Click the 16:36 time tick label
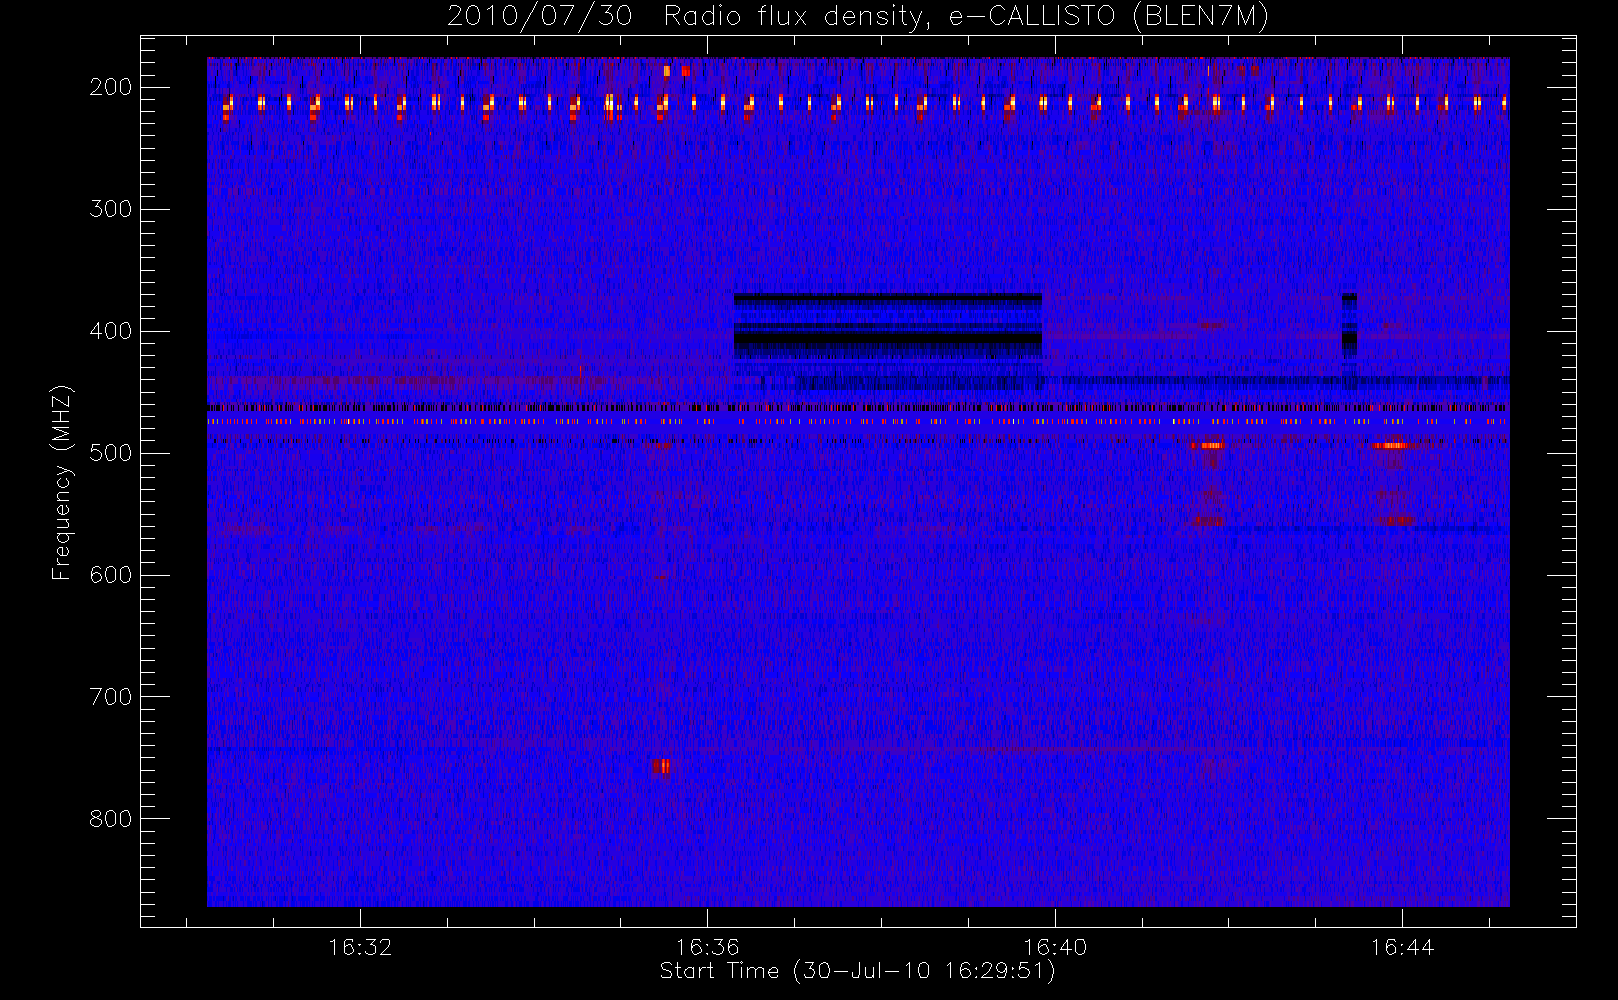 tap(707, 947)
